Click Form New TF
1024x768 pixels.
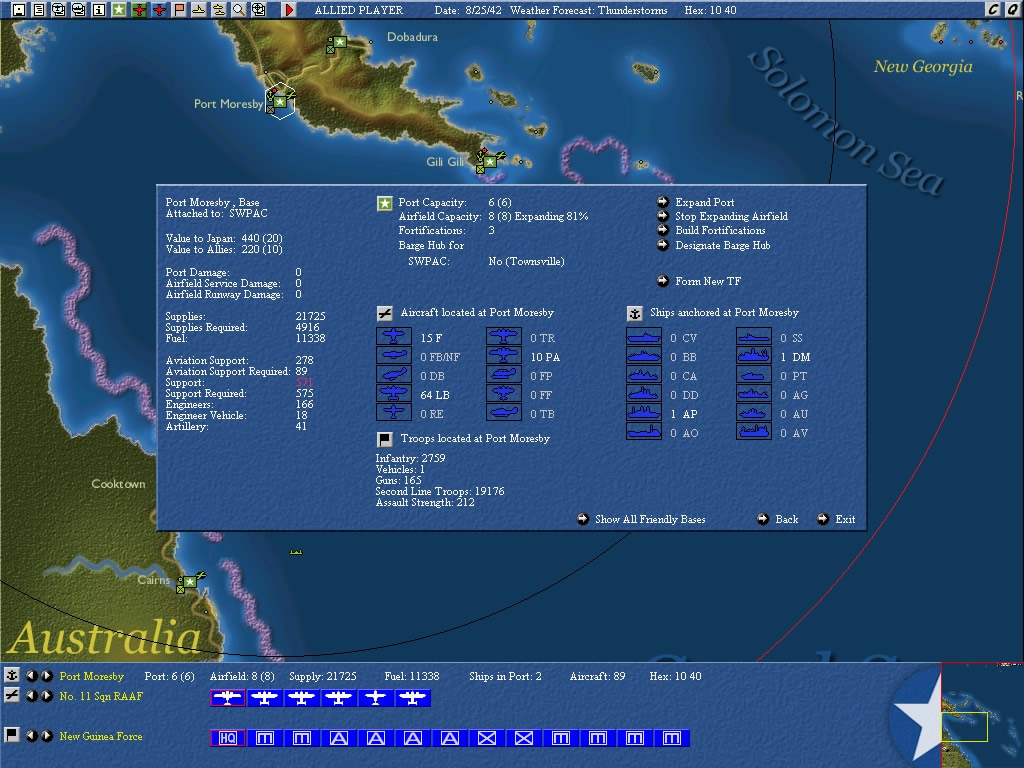click(708, 281)
